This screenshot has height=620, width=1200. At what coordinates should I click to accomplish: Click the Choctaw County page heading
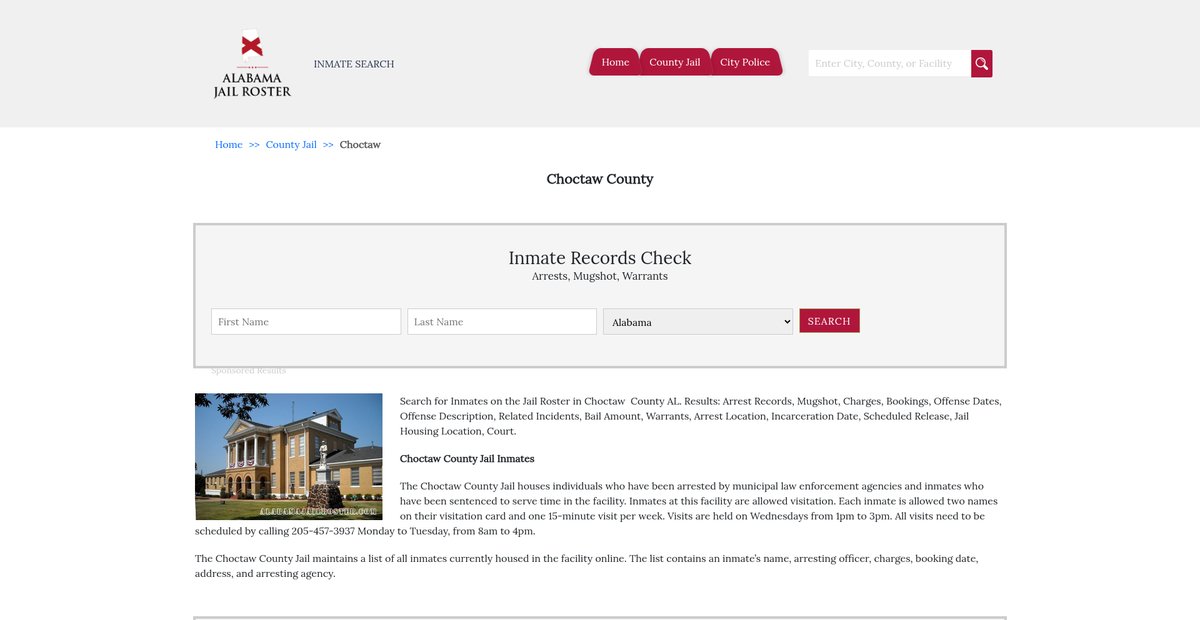coord(600,179)
